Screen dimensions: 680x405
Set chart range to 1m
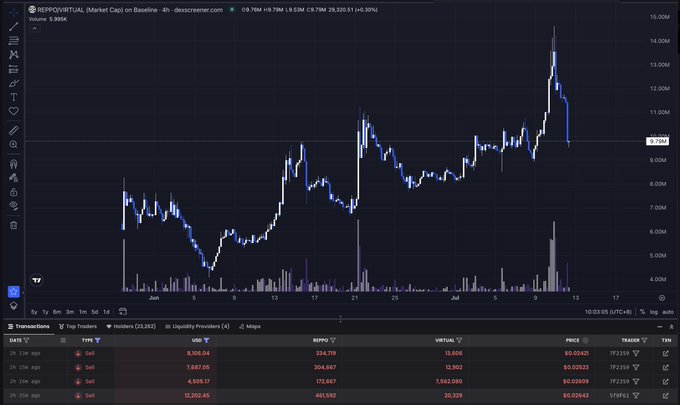[x=82, y=312]
